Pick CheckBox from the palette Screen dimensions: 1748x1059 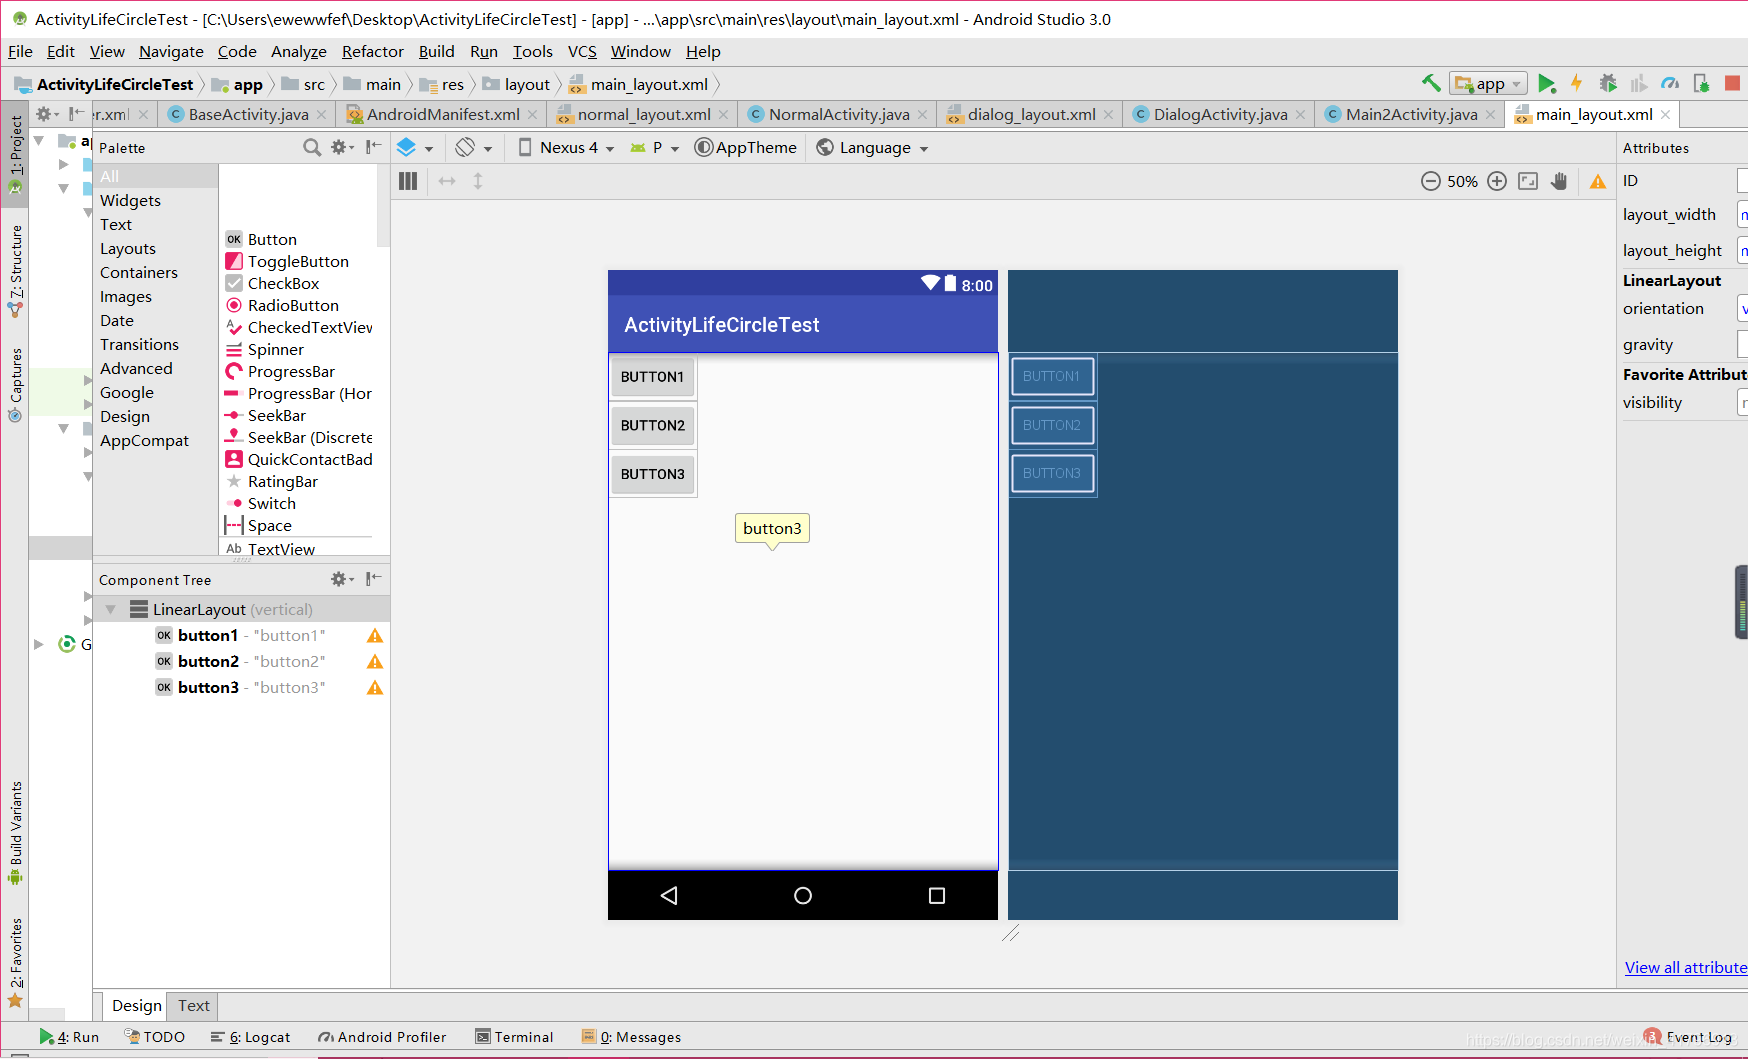pos(283,284)
